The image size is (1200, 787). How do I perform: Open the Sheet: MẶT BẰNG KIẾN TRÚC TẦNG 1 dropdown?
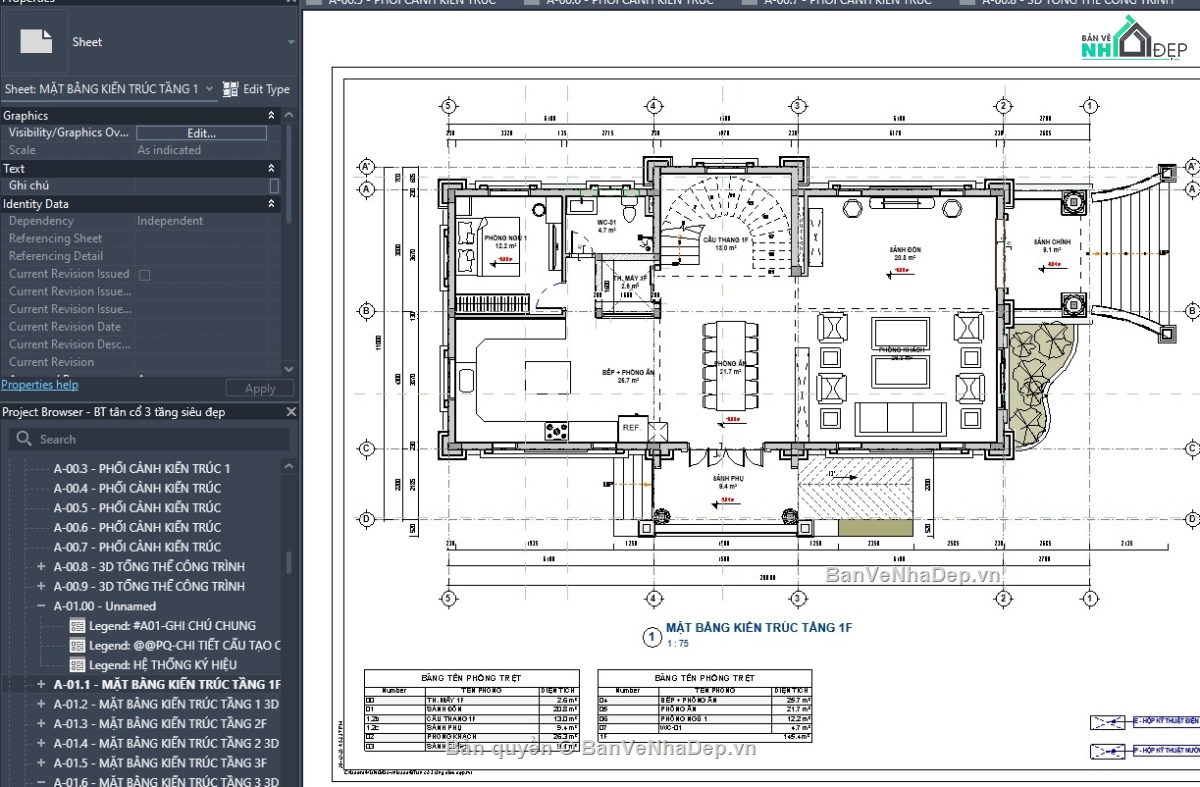pyautogui.click(x=209, y=89)
